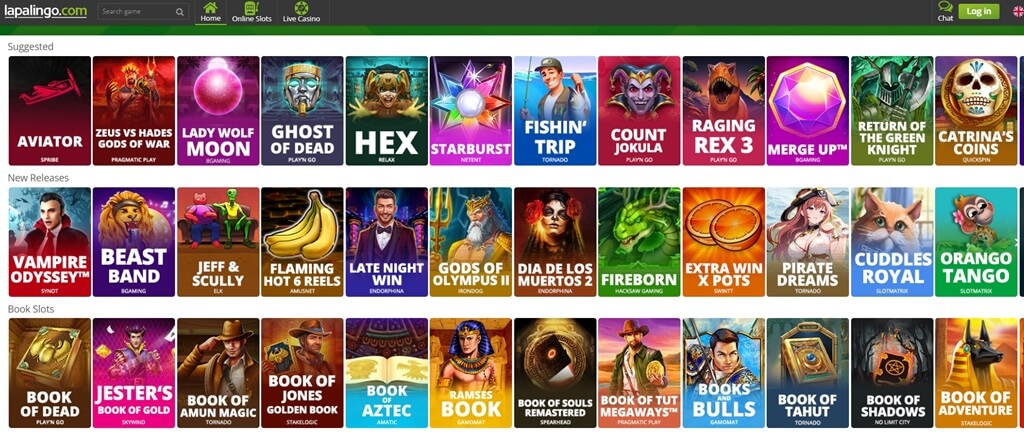Image resolution: width=1024 pixels, height=434 pixels.
Task: Open the Flaming Hot 6 Reels tile
Action: pyautogui.click(x=302, y=242)
